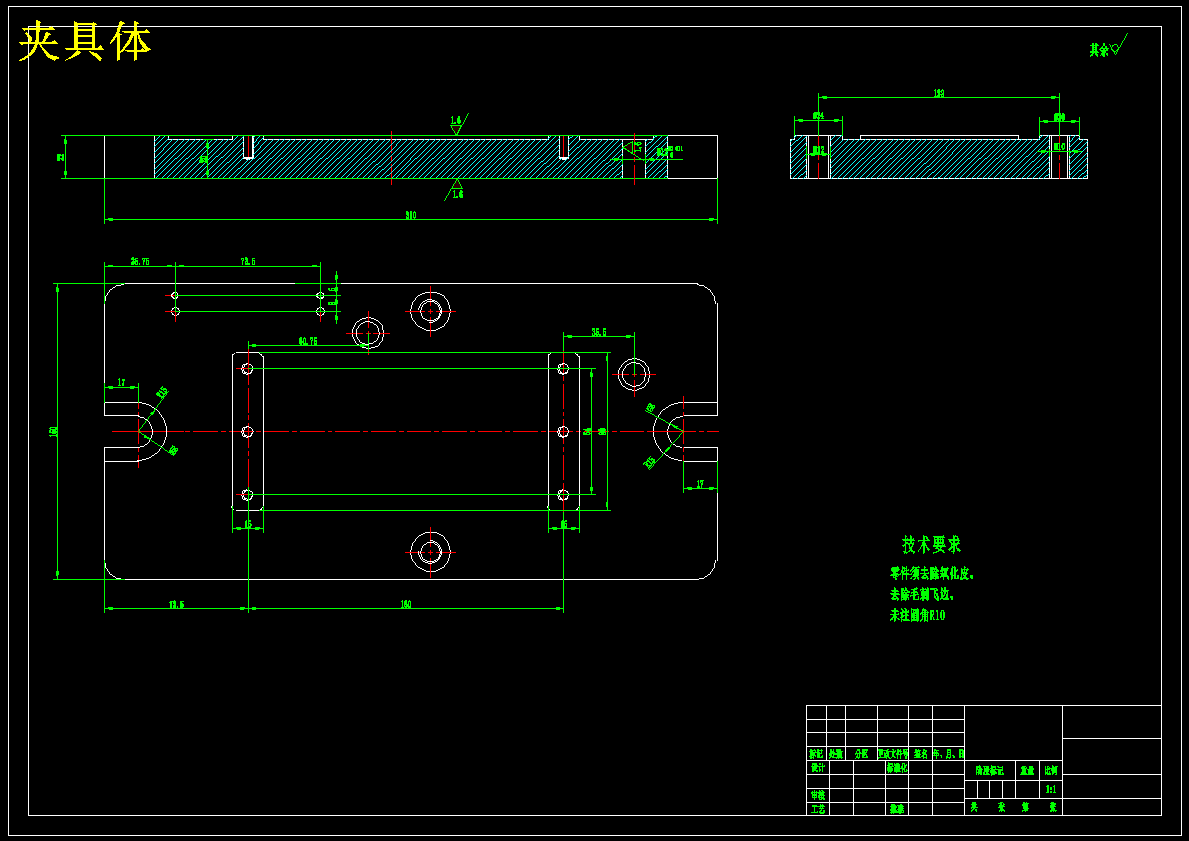This screenshot has width=1189, height=841.
Task: Select the note 去除毛刺飞边
Action: click(x=921, y=595)
